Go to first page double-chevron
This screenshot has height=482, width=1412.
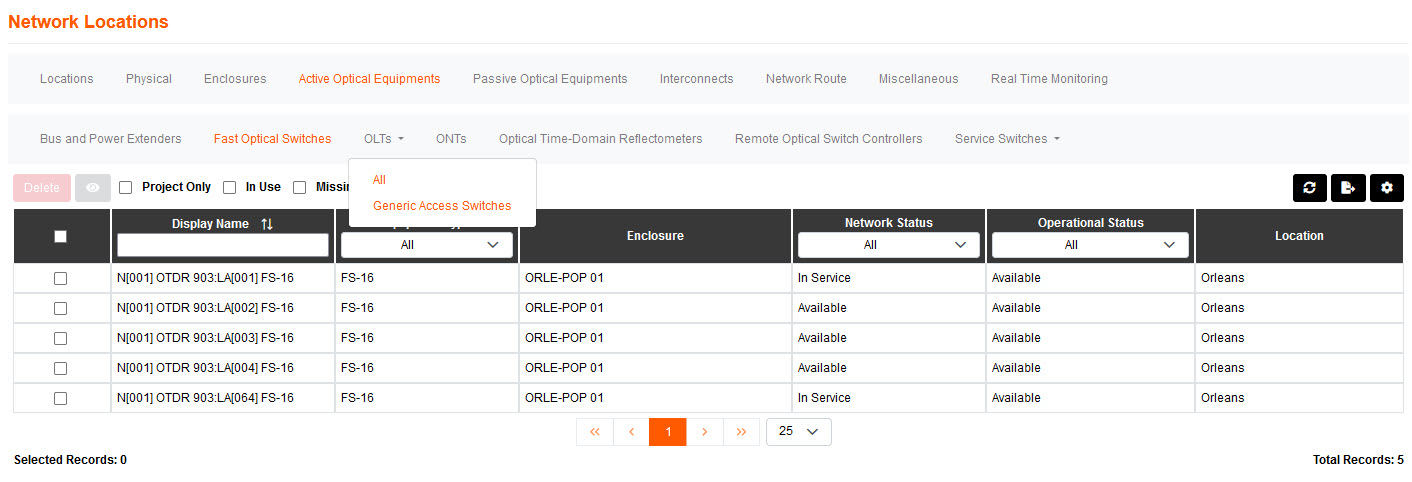(x=595, y=432)
